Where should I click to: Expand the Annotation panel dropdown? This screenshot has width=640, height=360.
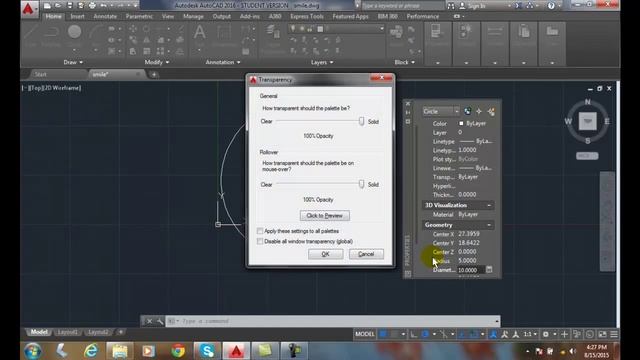click(x=223, y=62)
